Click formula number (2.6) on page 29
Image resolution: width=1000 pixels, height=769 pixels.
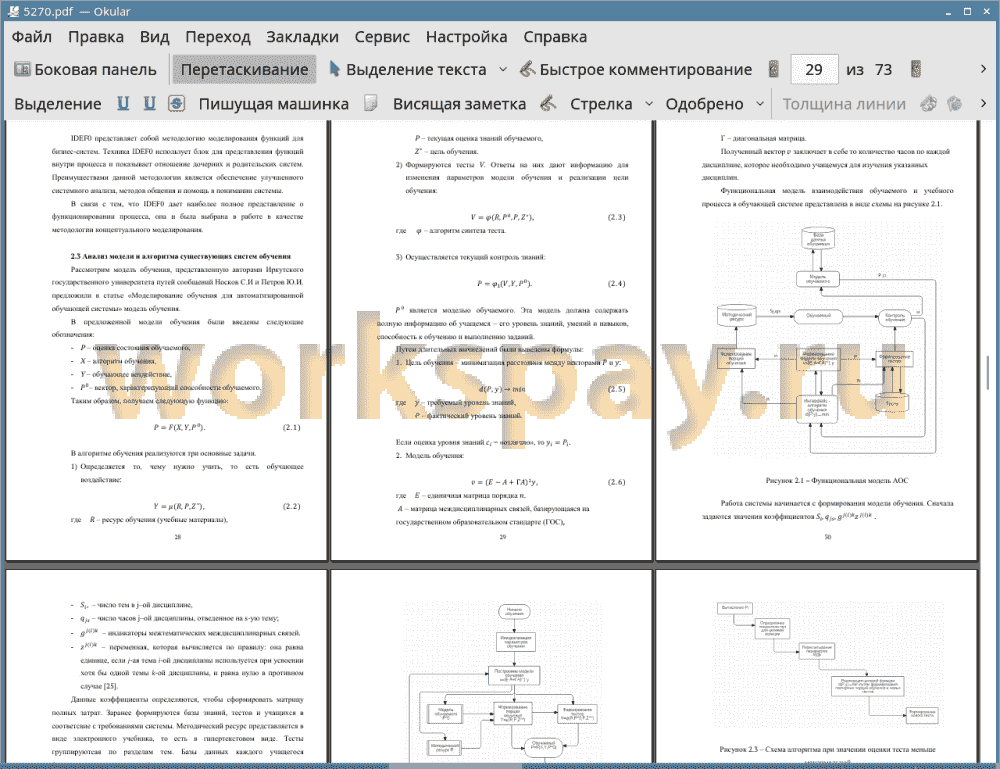pyautogui.click(x=617, y=482)
